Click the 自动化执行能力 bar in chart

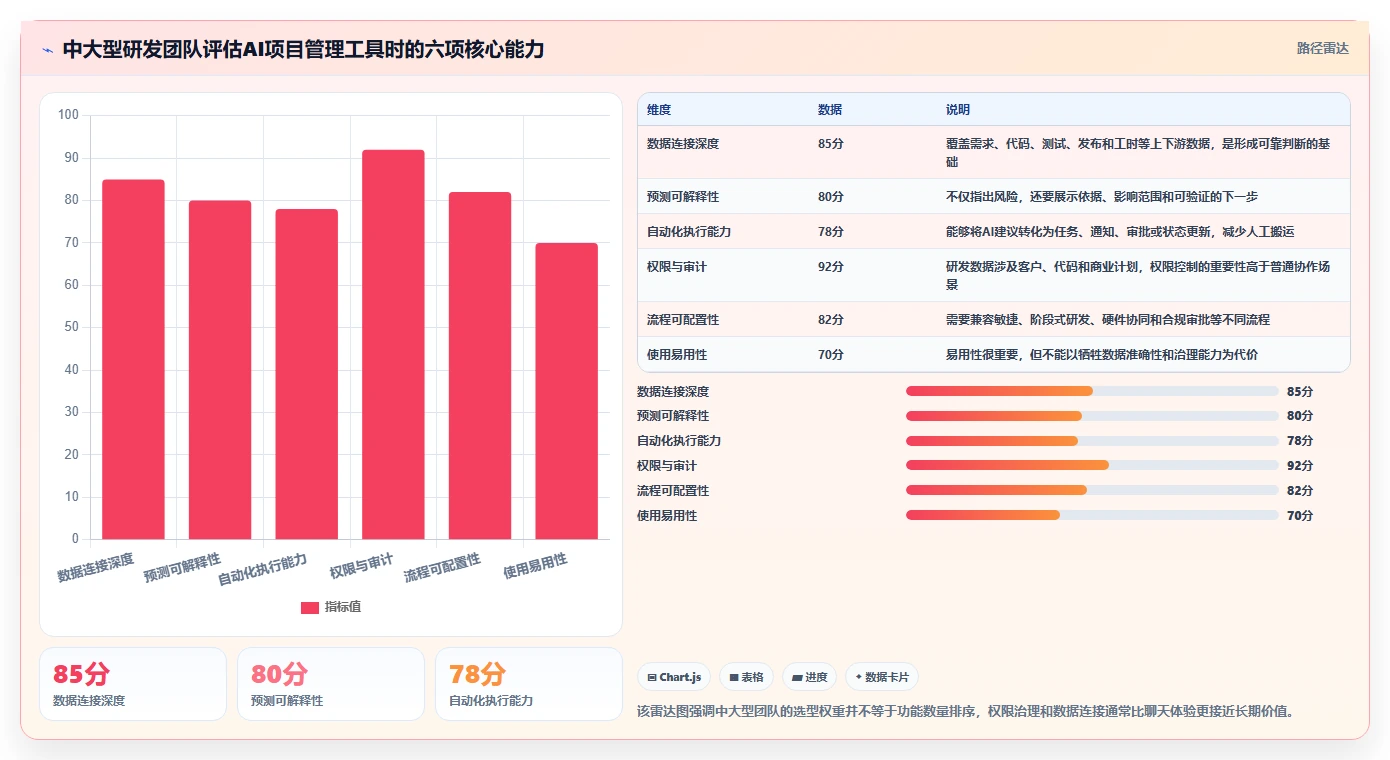click(306, 374)
